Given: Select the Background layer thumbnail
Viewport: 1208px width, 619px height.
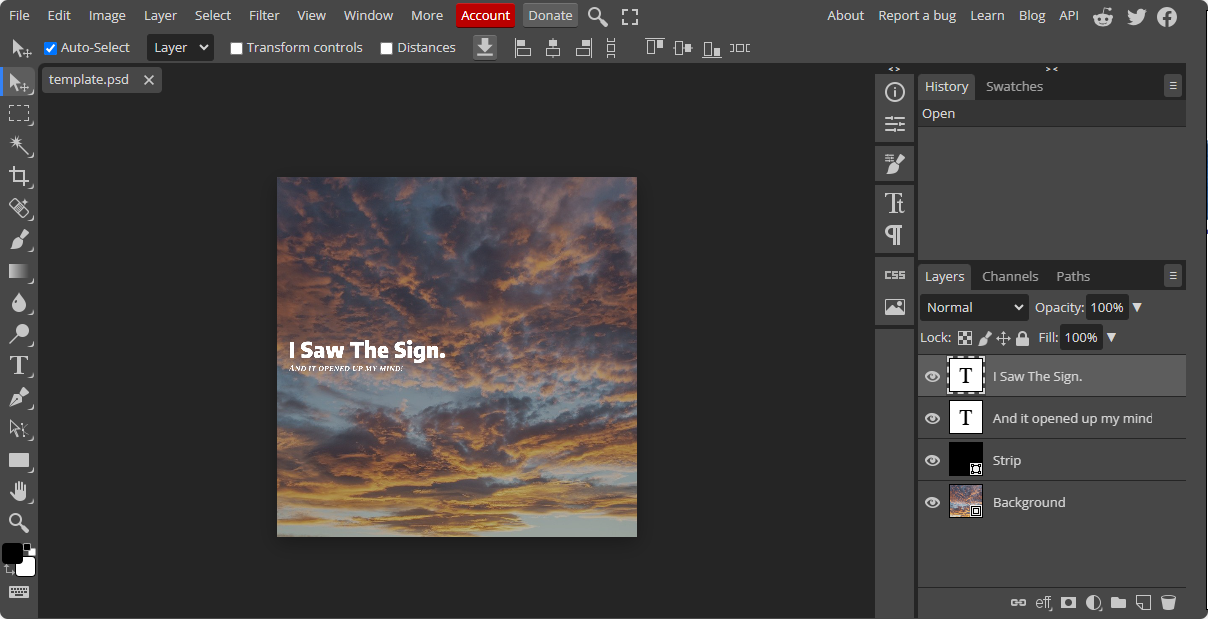Looking at the screenshot, I should coord(965,502).
